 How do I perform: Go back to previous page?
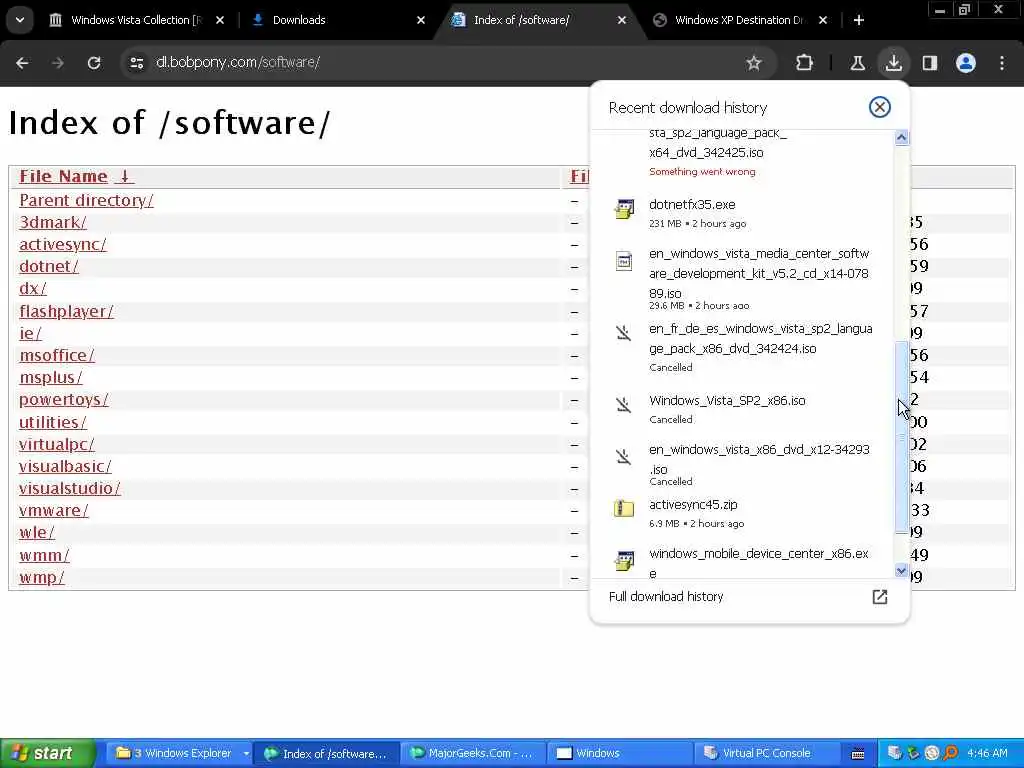[22, 63]
